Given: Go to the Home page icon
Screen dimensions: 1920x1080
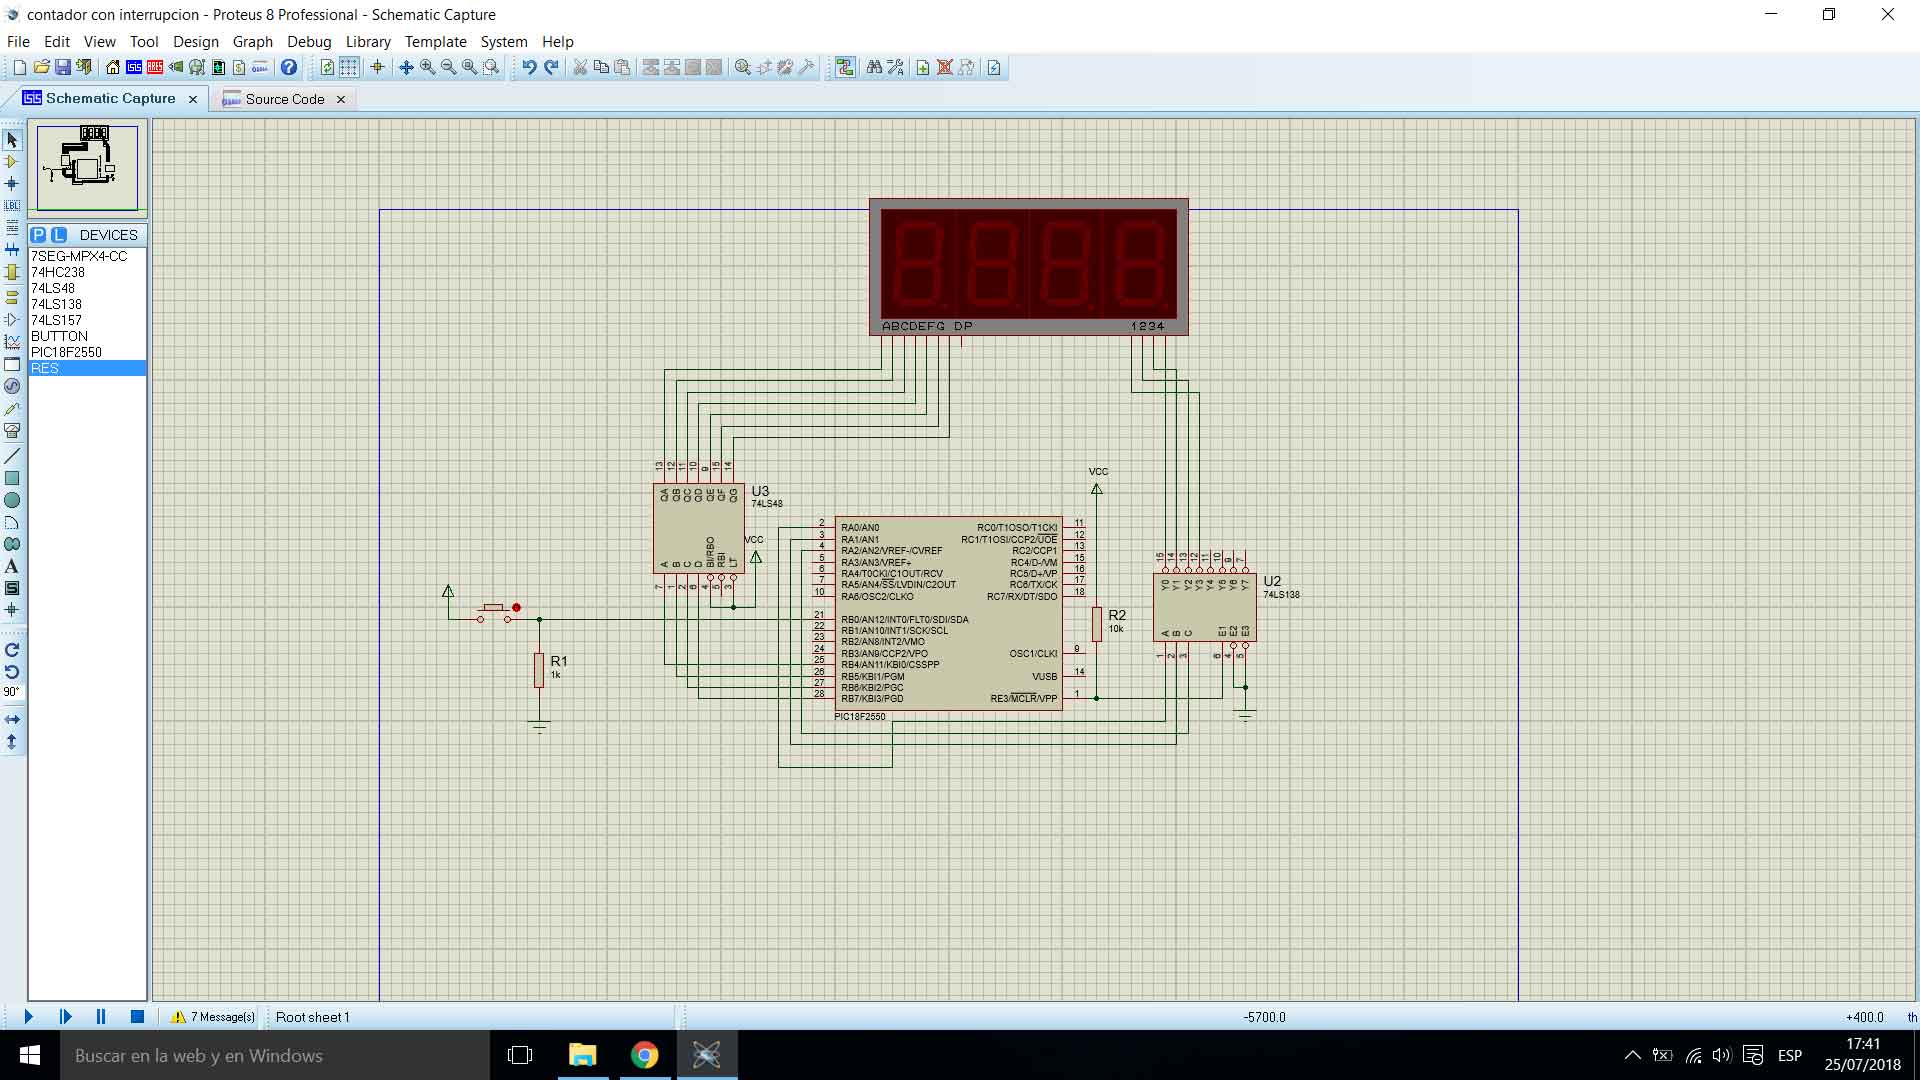Looking at the screenshot, I should [x=113, y=68].
